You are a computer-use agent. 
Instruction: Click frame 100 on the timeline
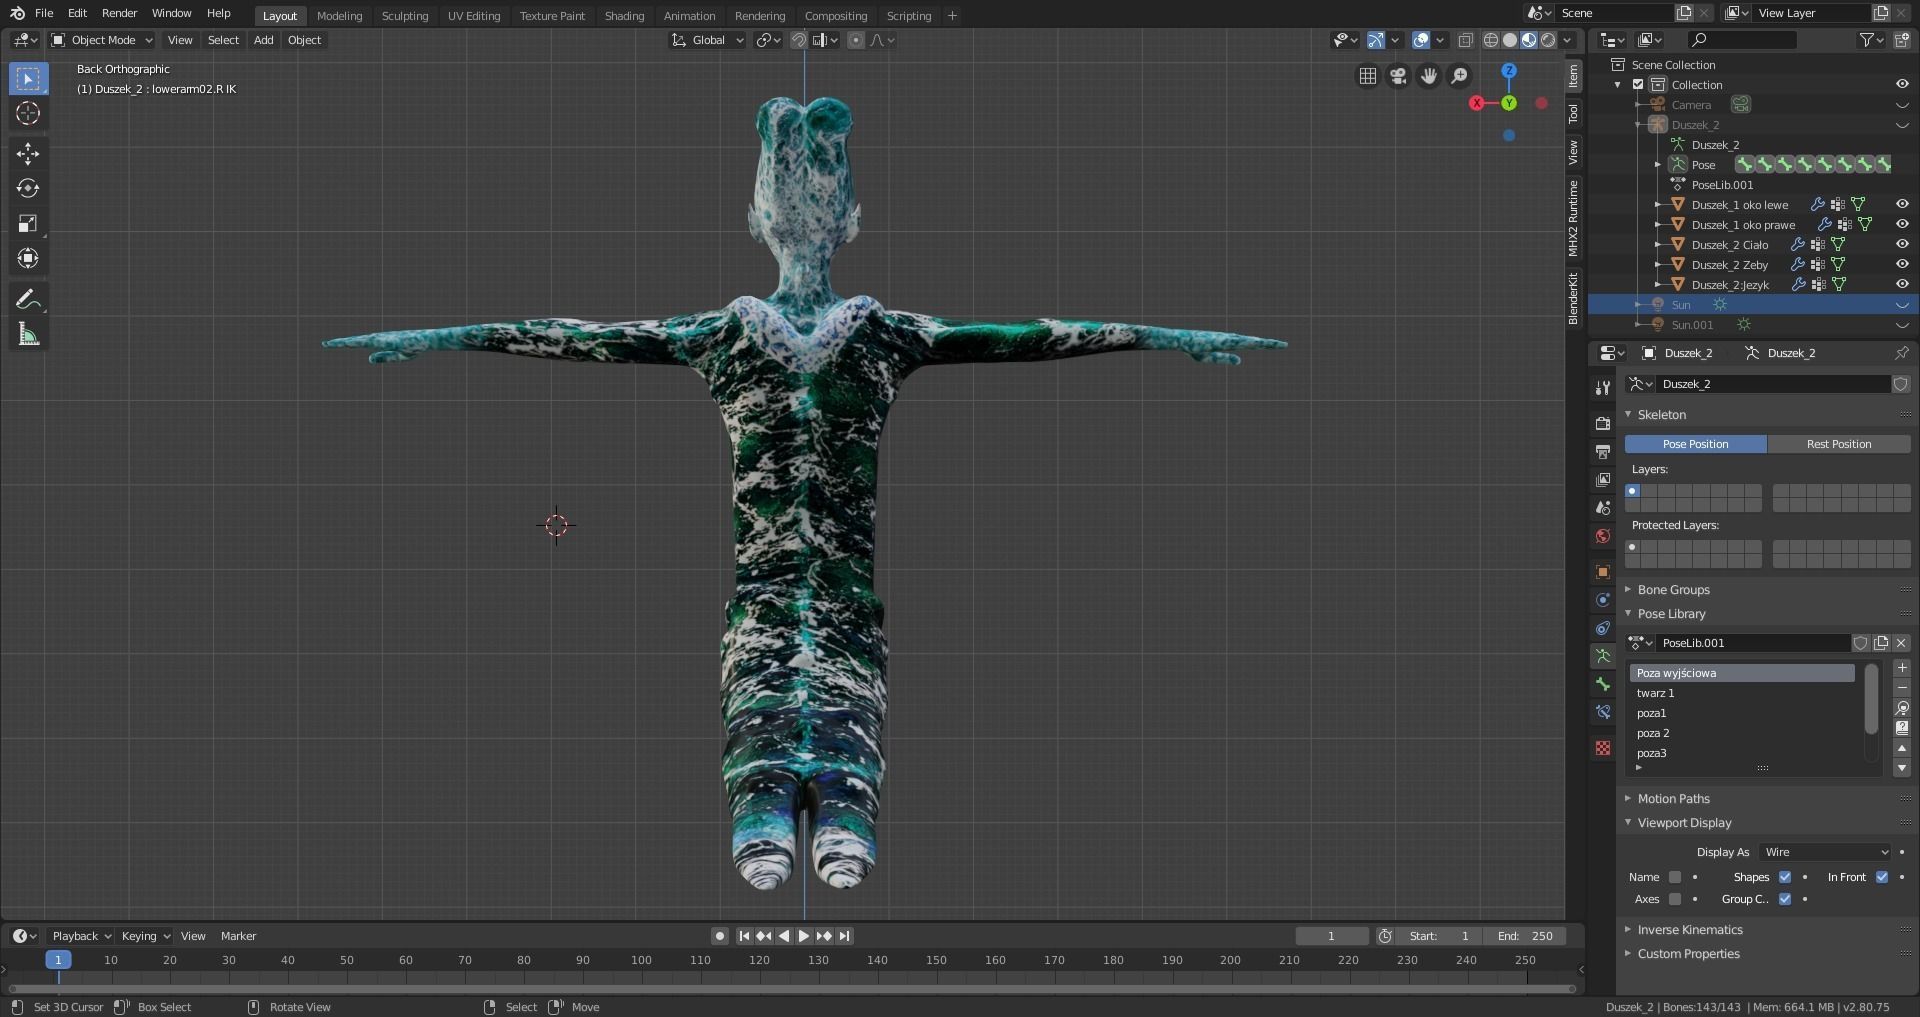(641, 960)
